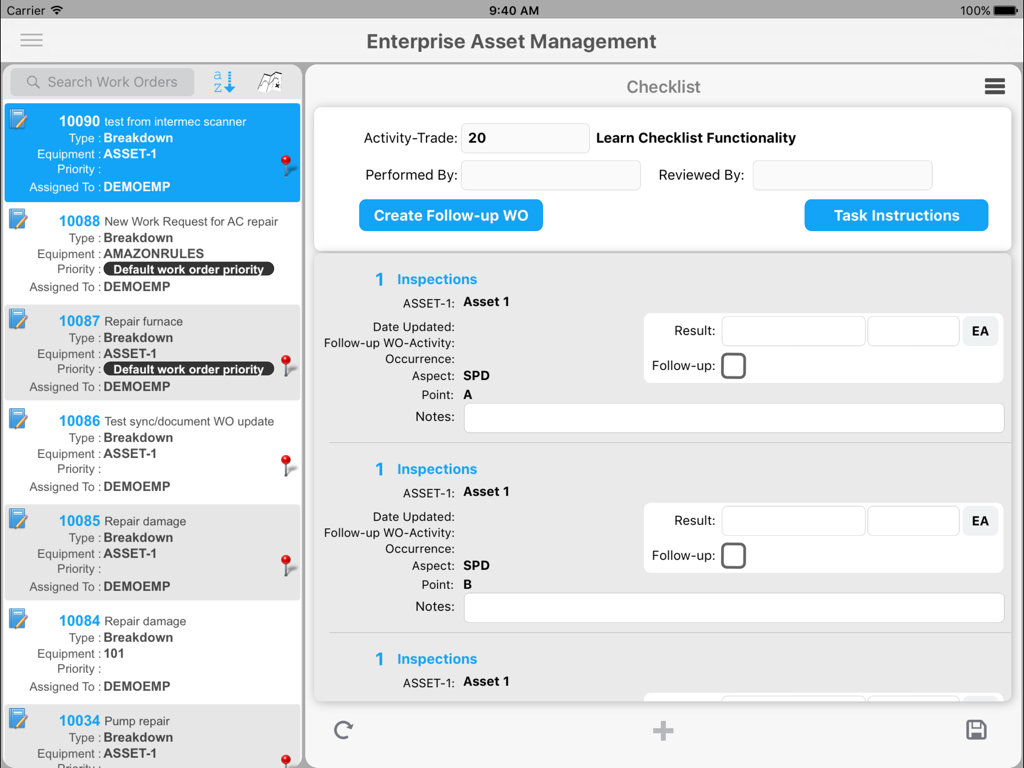Image resolution: width=1024 pixels, height=768 pixels.
Task: Click the pencil edit icon on work order 10085
Action: click(x=18, y=517)
